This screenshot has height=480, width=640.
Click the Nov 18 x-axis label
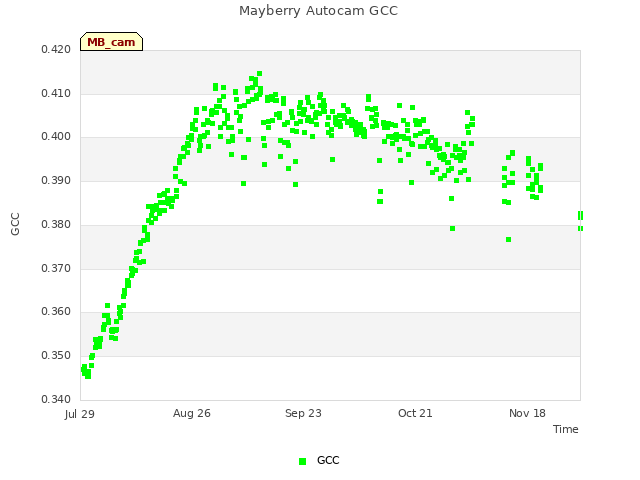tap(527, 413)
